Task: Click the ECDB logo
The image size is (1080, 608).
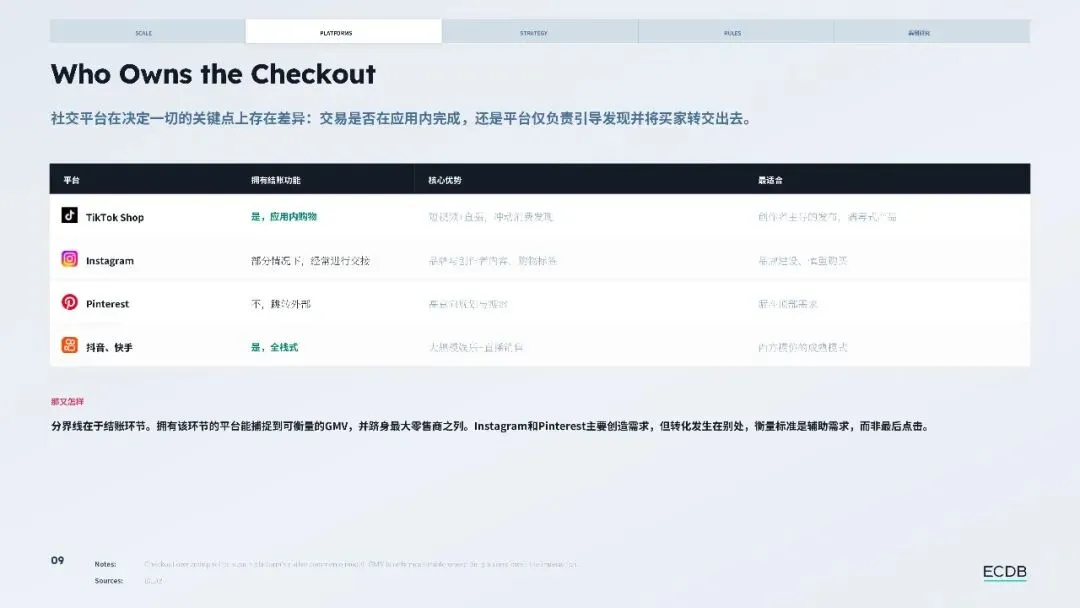Action: click(x=1004, y=572)
